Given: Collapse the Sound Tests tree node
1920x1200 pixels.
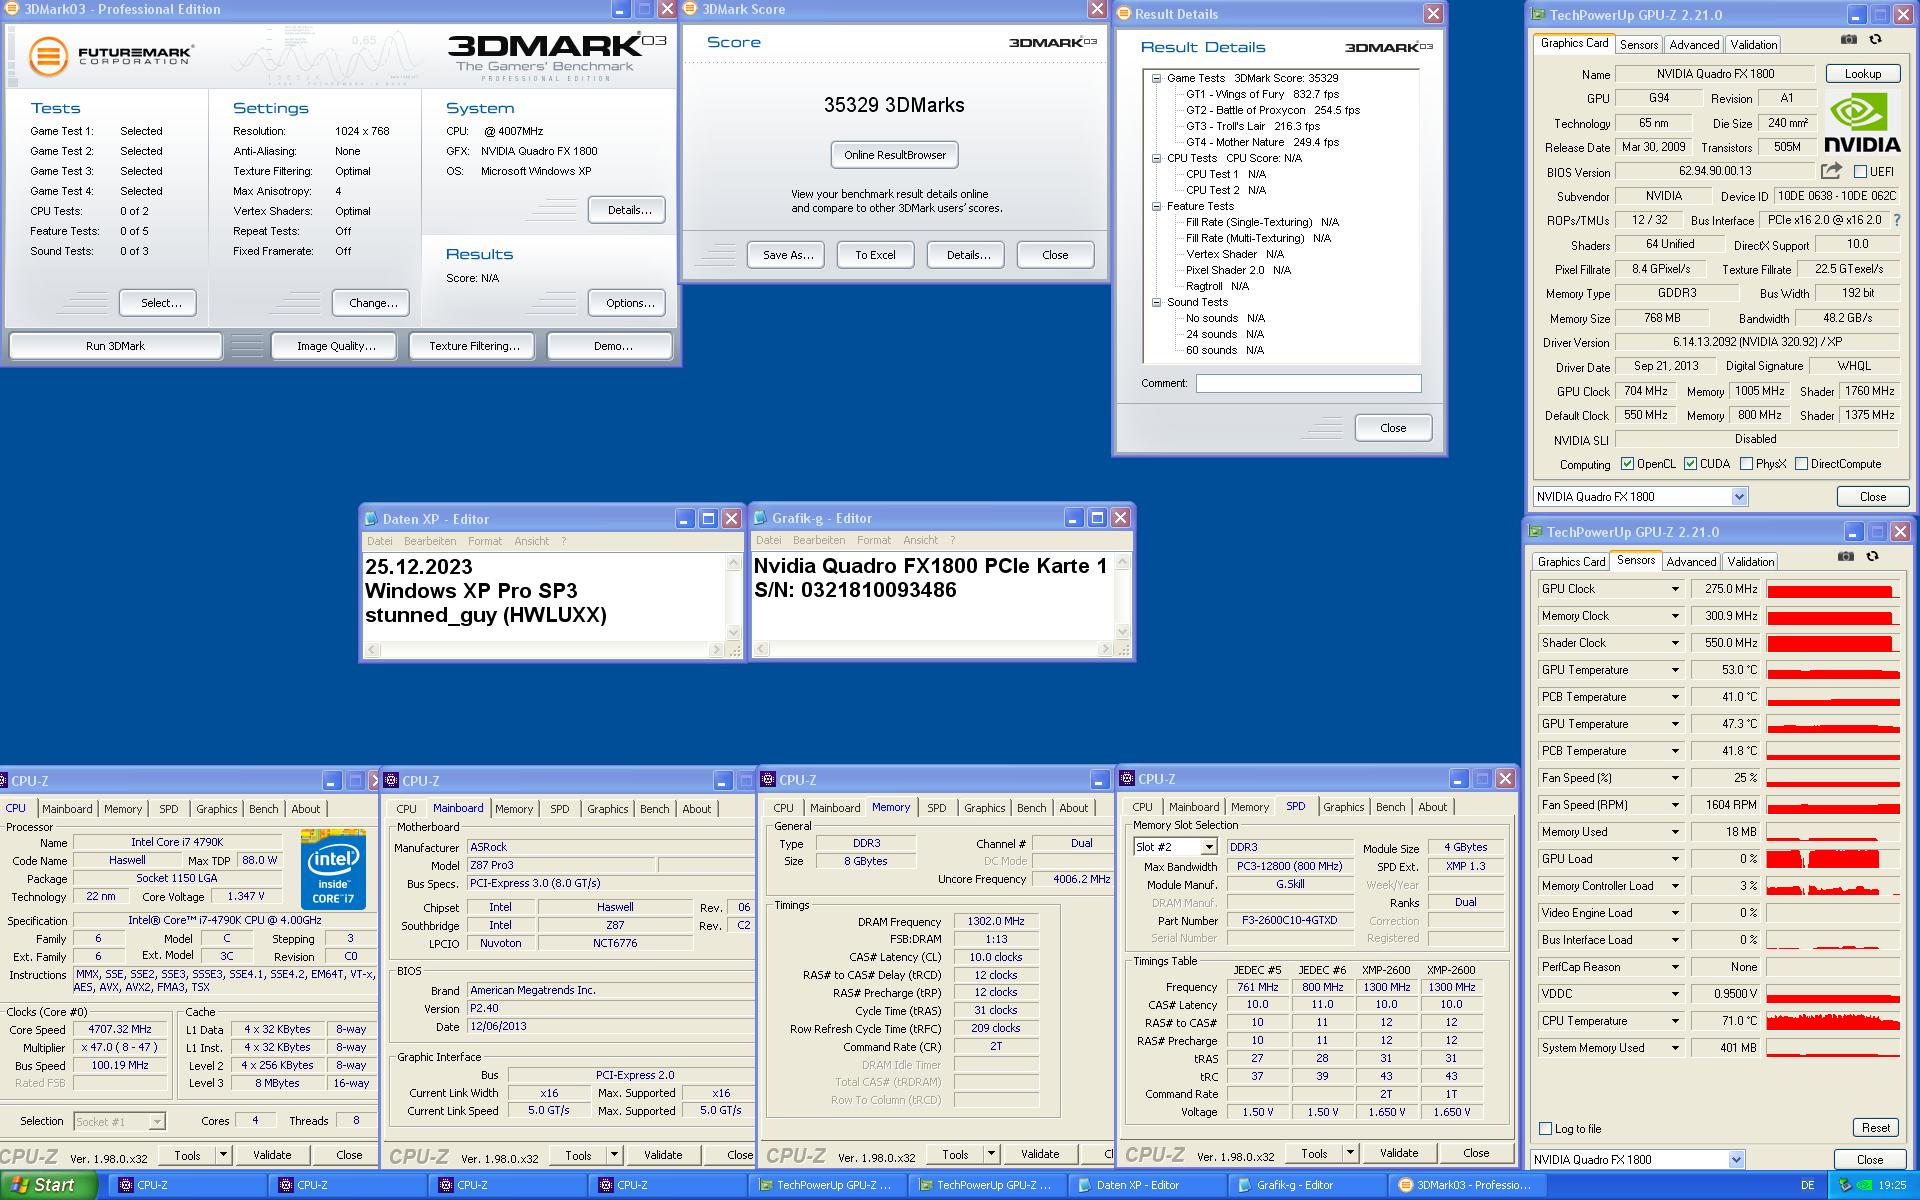Looking at the screenshot, I should coord(1156,302).
